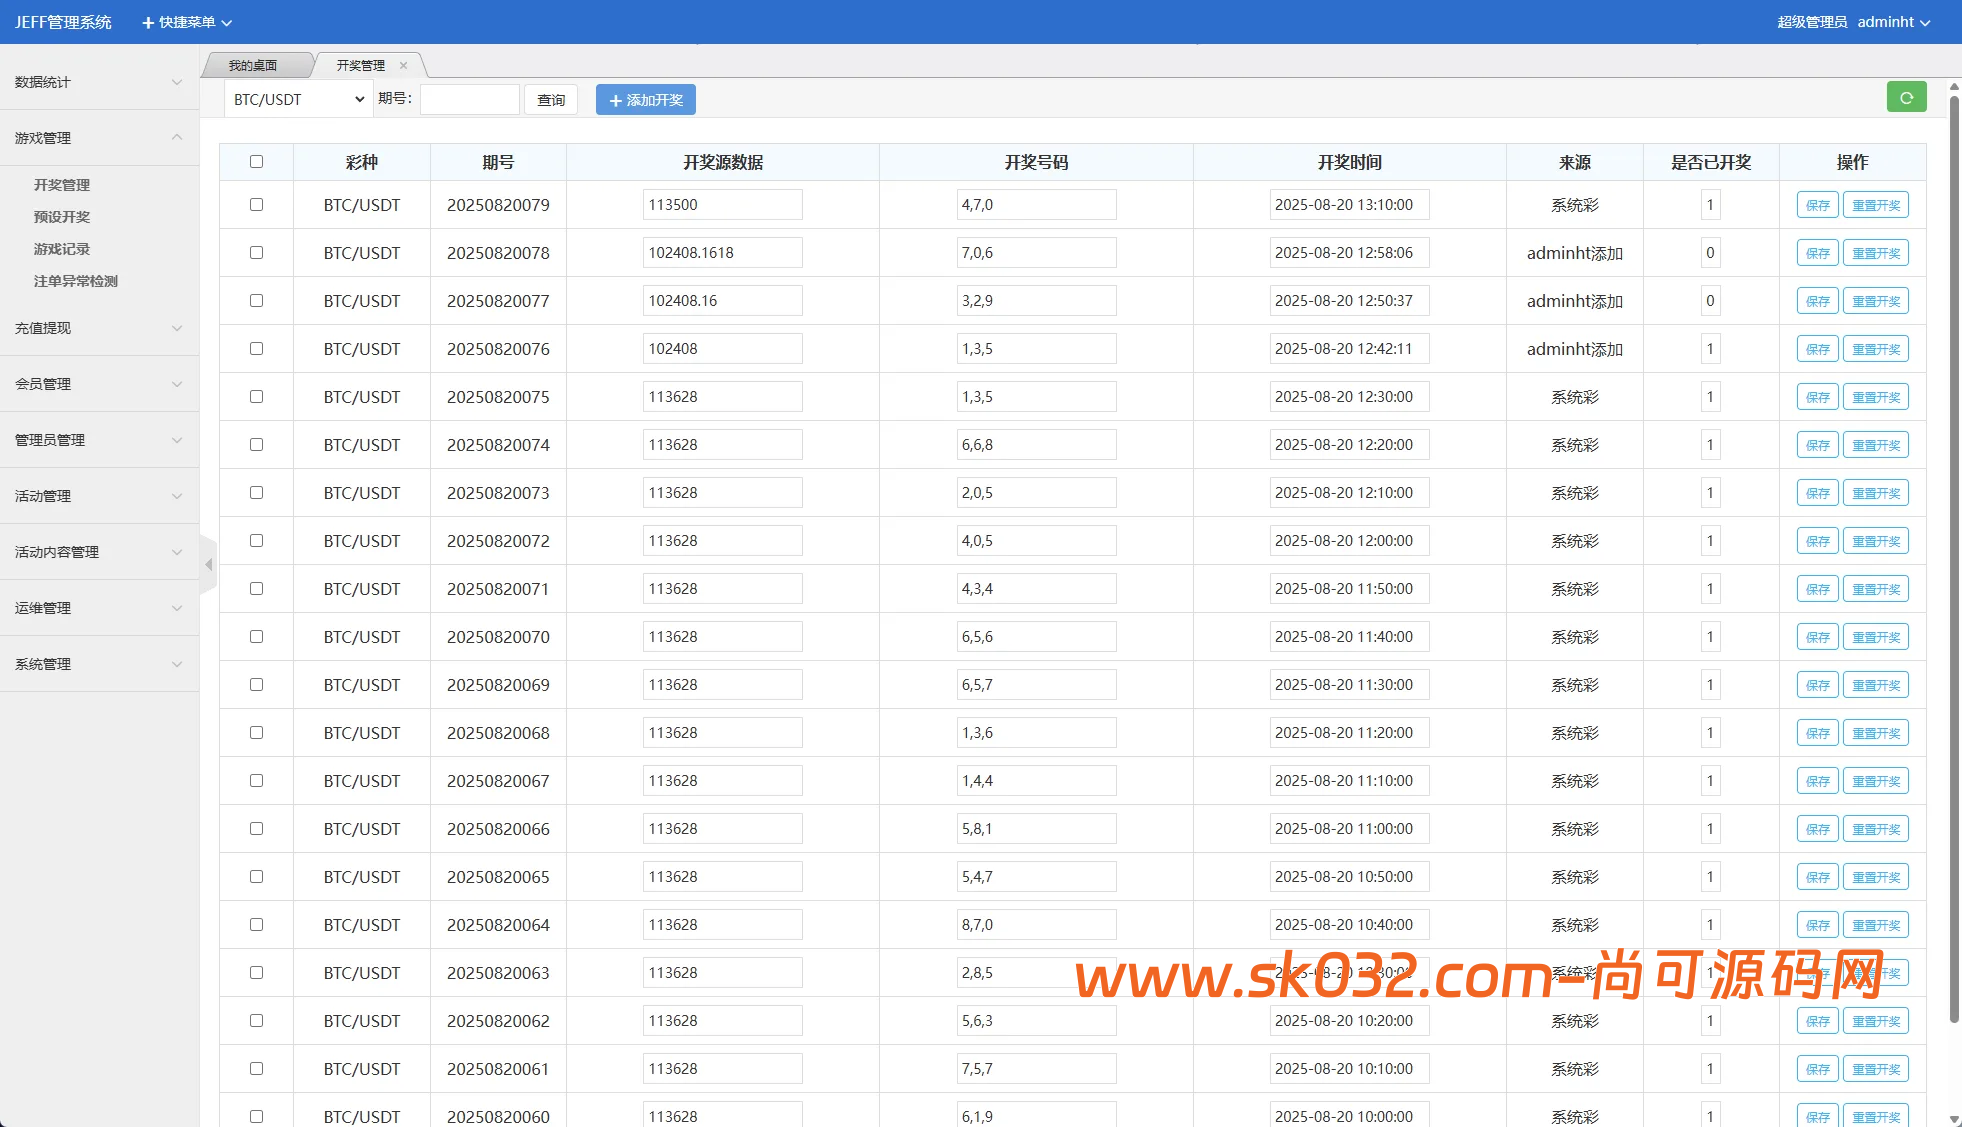Click 重置开奖 for period 20250820078

coord(1875,253)
